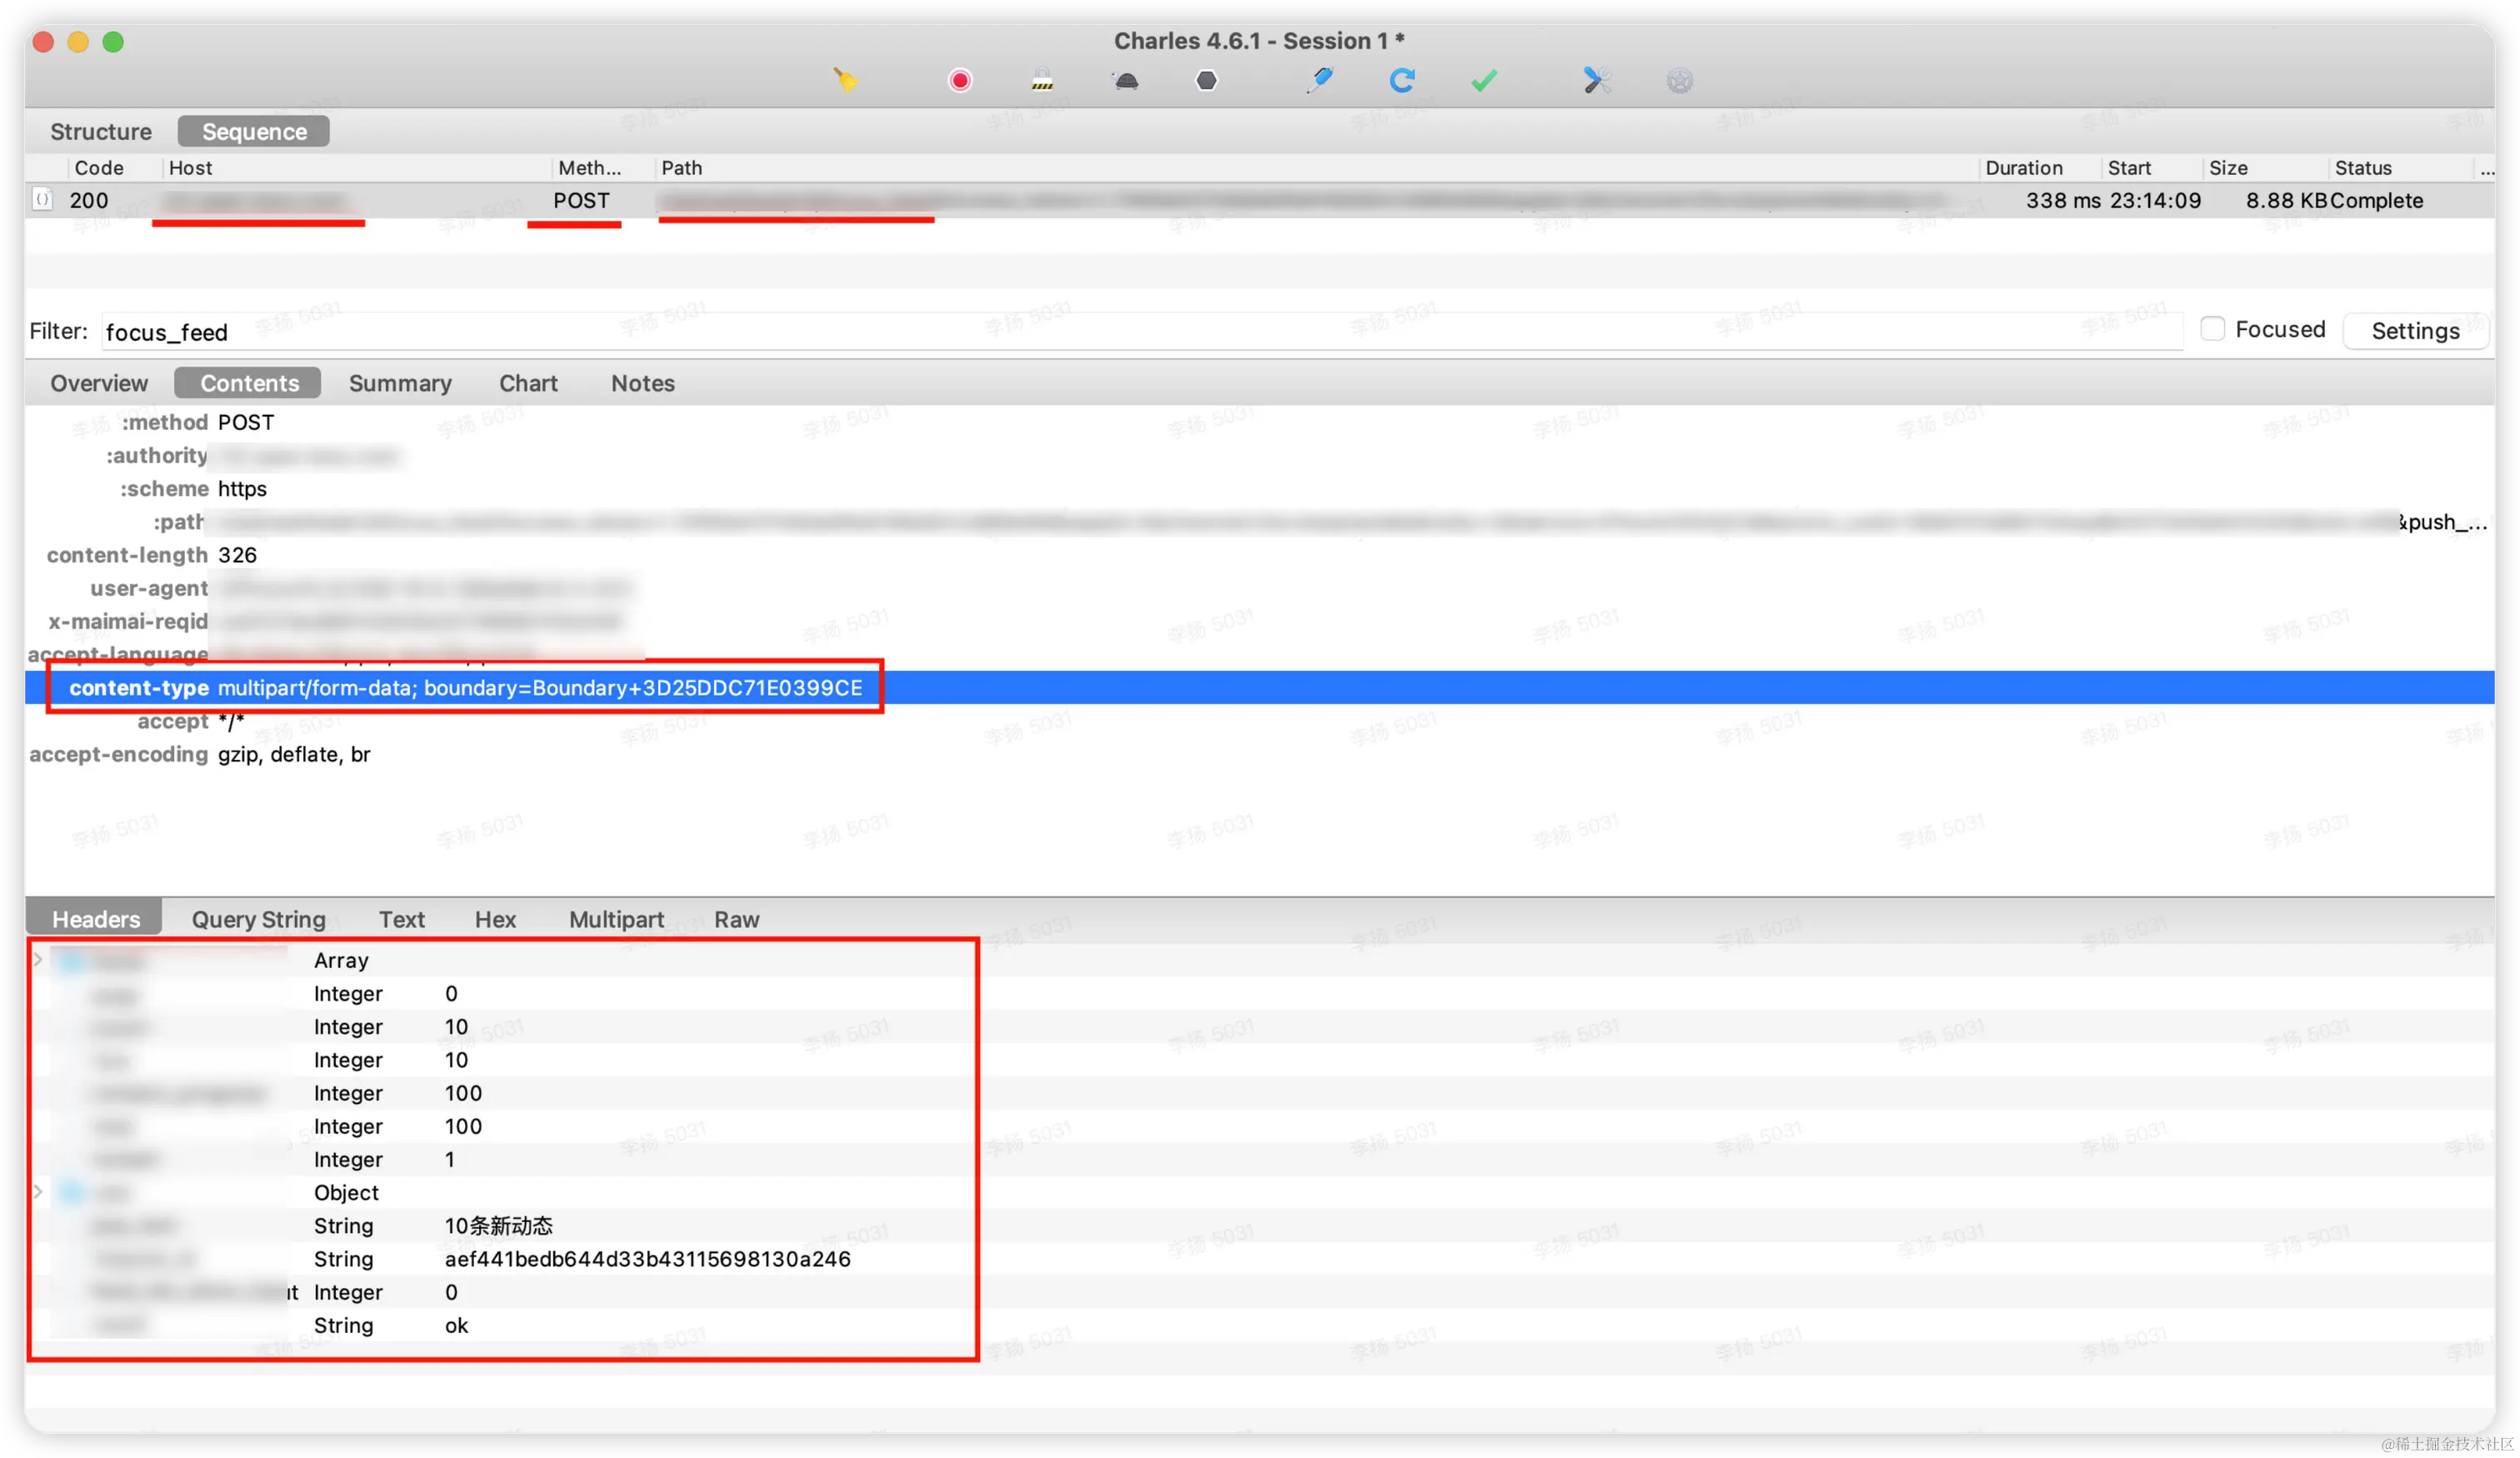The image size is (2520, 1458).
Task: Open the Raw body tab
Action: 736,919
